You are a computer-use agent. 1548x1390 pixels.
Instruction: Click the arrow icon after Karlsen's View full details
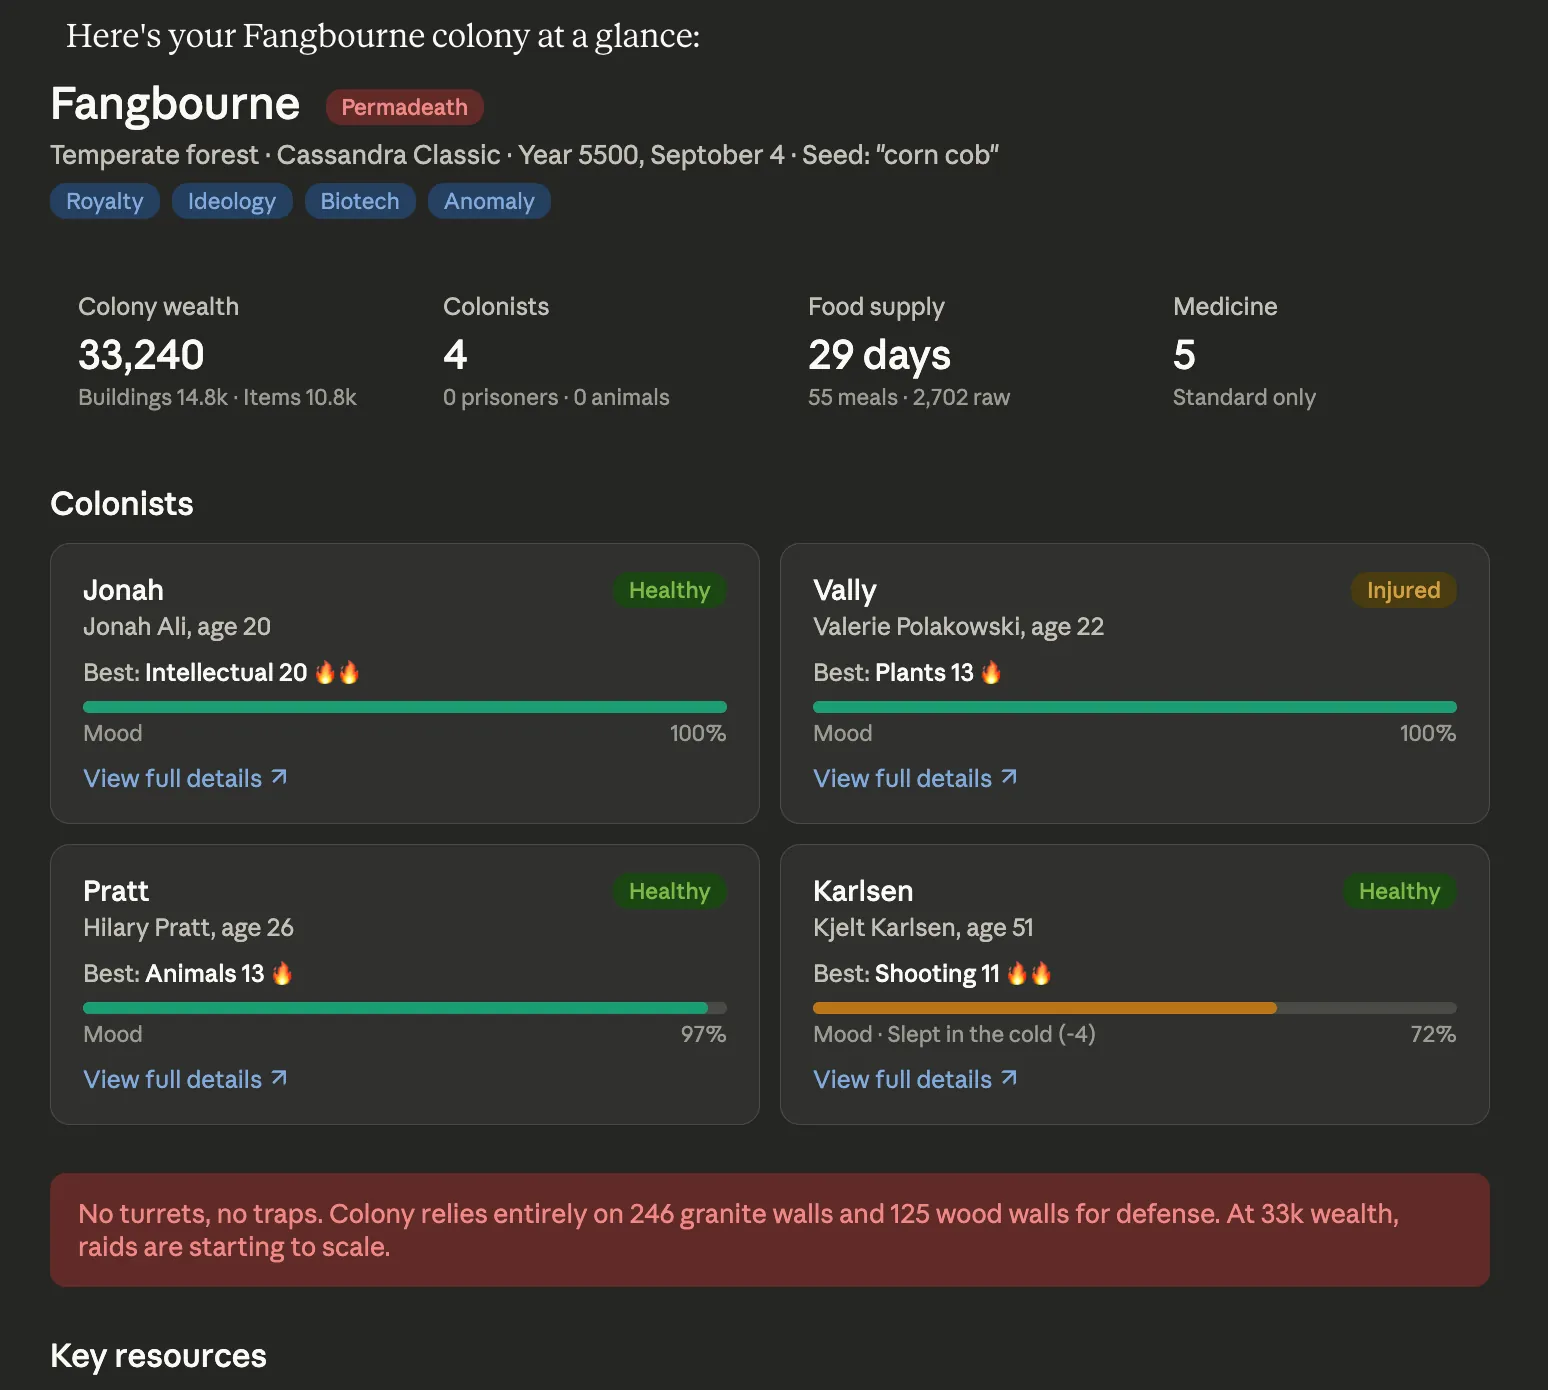coord(1009,1078)
